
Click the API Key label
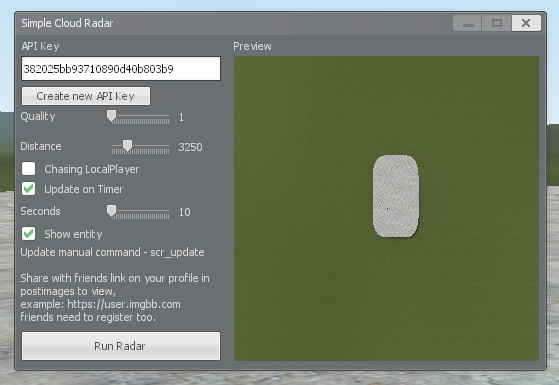[x=40, y=46]
